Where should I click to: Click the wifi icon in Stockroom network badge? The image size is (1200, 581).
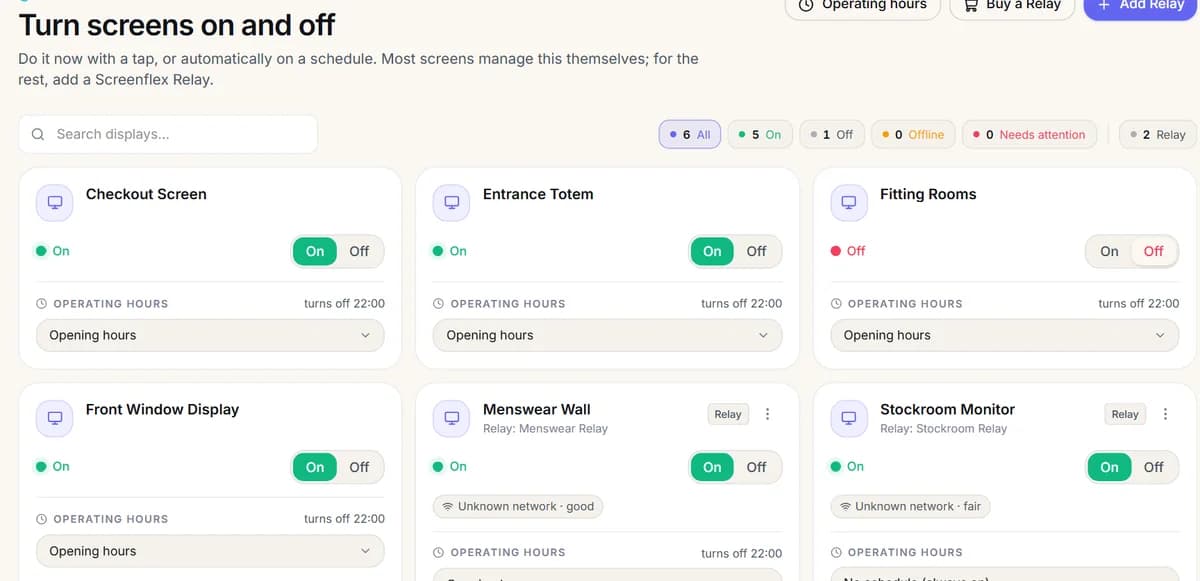coord(846,507)
